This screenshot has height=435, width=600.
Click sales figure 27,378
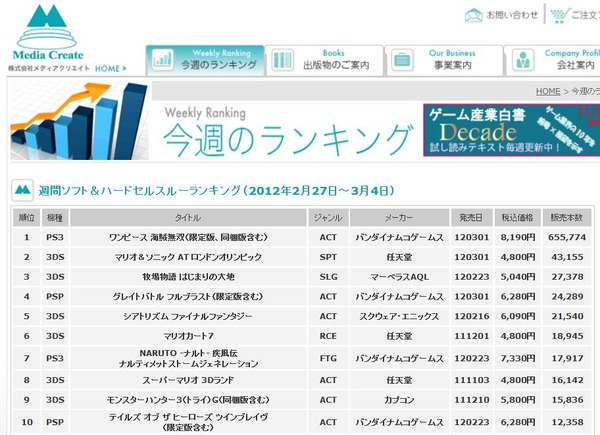[x=567, y=277]
